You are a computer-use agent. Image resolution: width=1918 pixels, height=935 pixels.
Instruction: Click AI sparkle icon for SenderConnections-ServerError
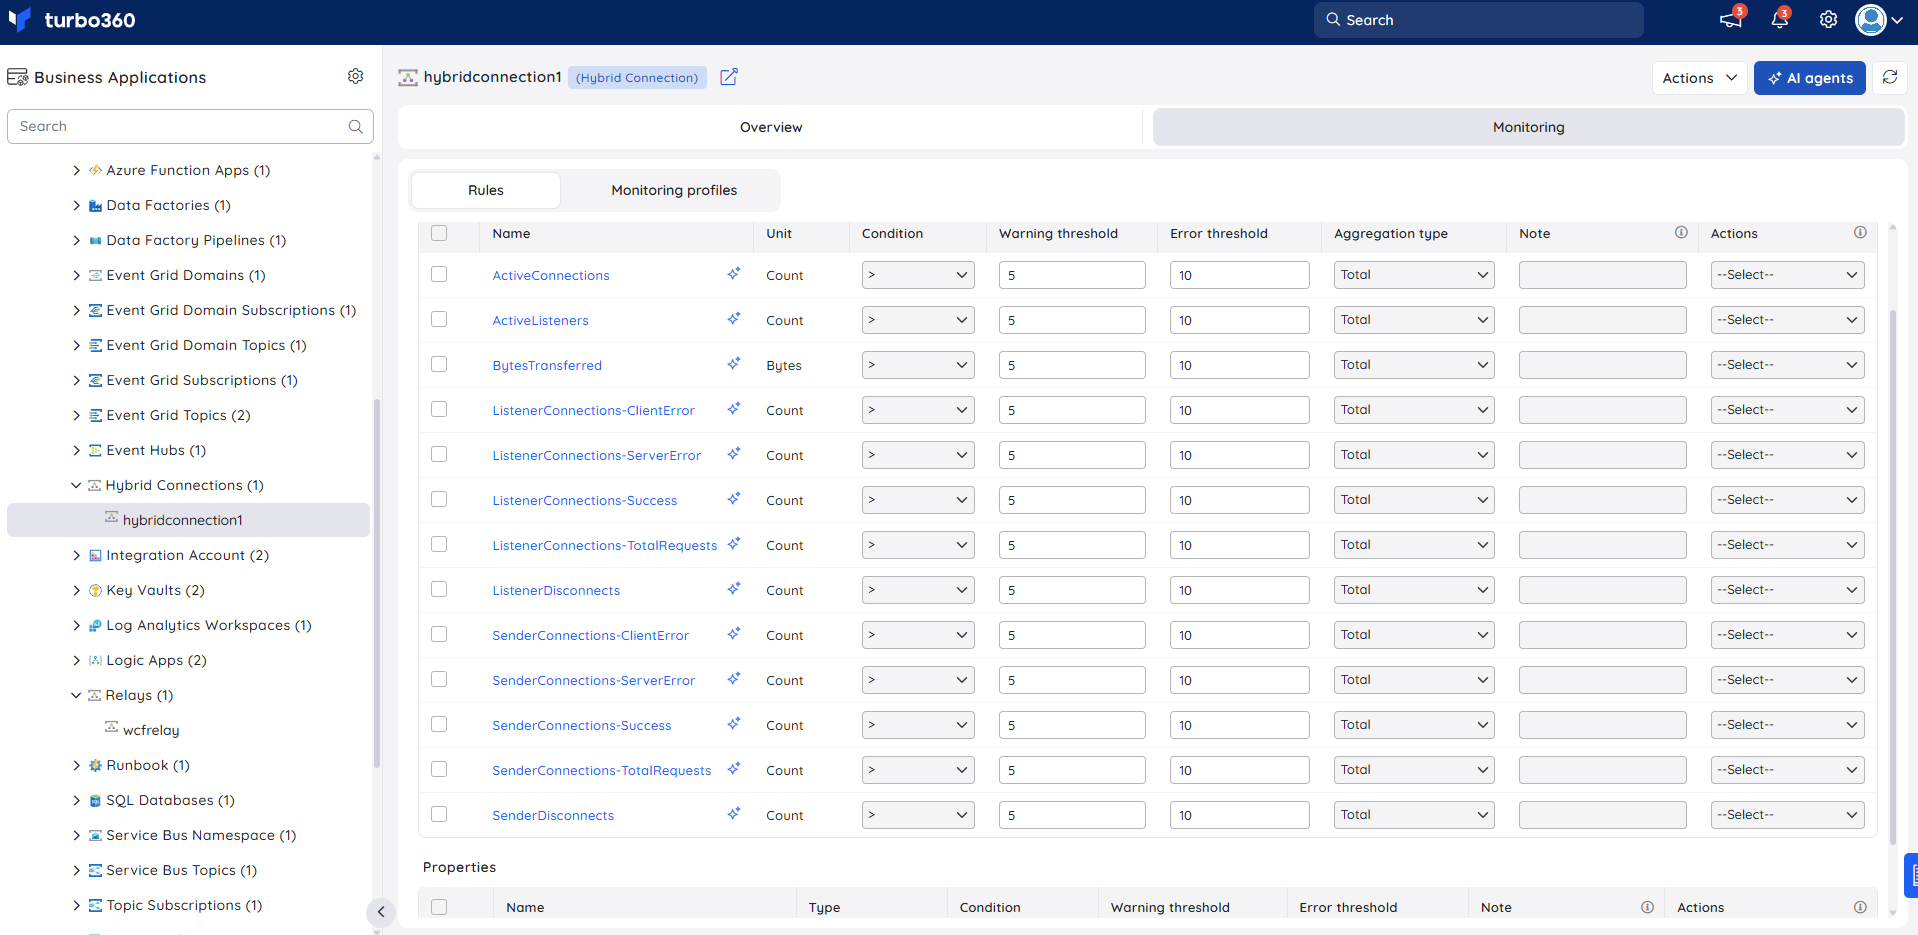(734, 679)
